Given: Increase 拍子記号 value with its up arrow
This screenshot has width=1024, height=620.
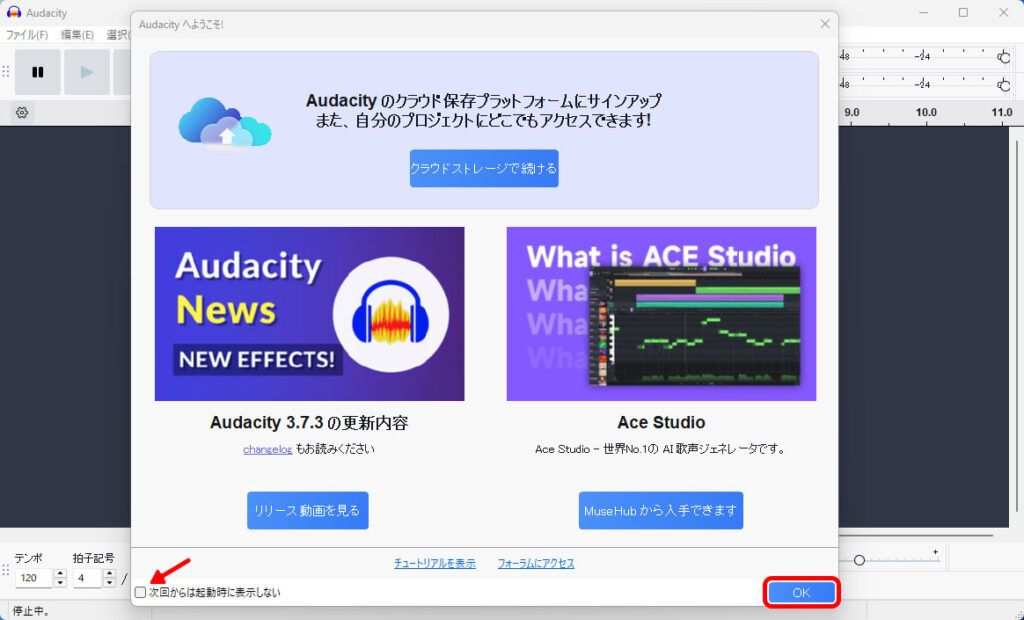Looking at the screenshot, I should pyautogui.click(x=110, y=574).
